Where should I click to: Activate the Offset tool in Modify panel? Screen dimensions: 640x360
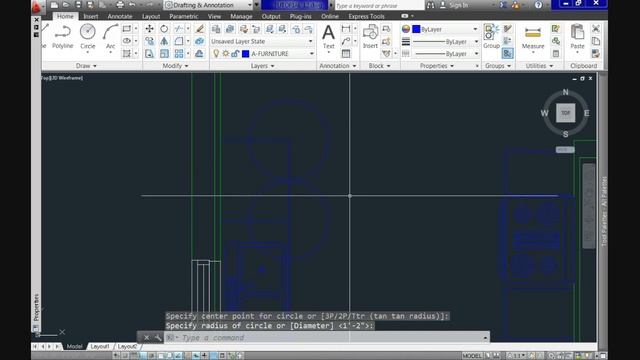[x=200, y=53]
